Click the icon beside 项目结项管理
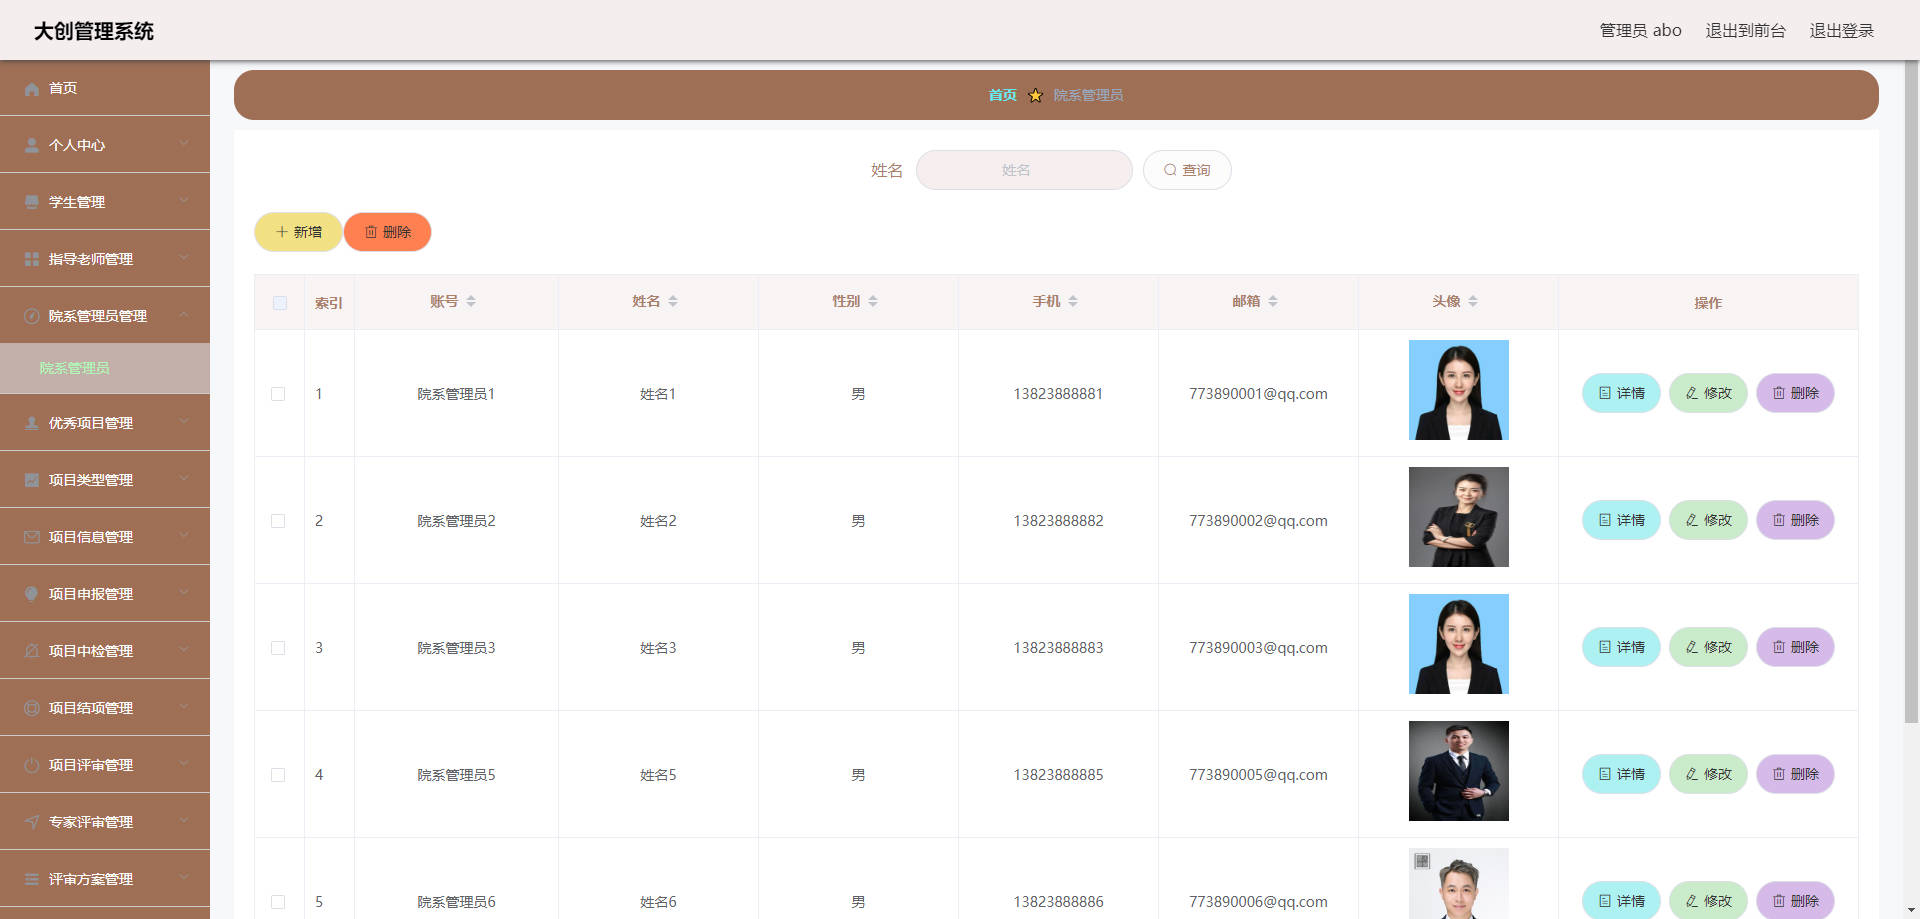Image resolution: width=1920 pixels, height=919 pixels. pyautogui.click(x=32, y=709)
